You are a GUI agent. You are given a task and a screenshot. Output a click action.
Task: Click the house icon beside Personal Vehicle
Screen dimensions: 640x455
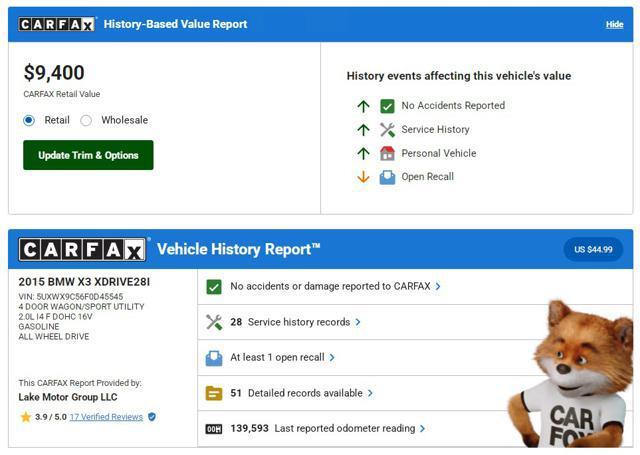coord(387,153)
